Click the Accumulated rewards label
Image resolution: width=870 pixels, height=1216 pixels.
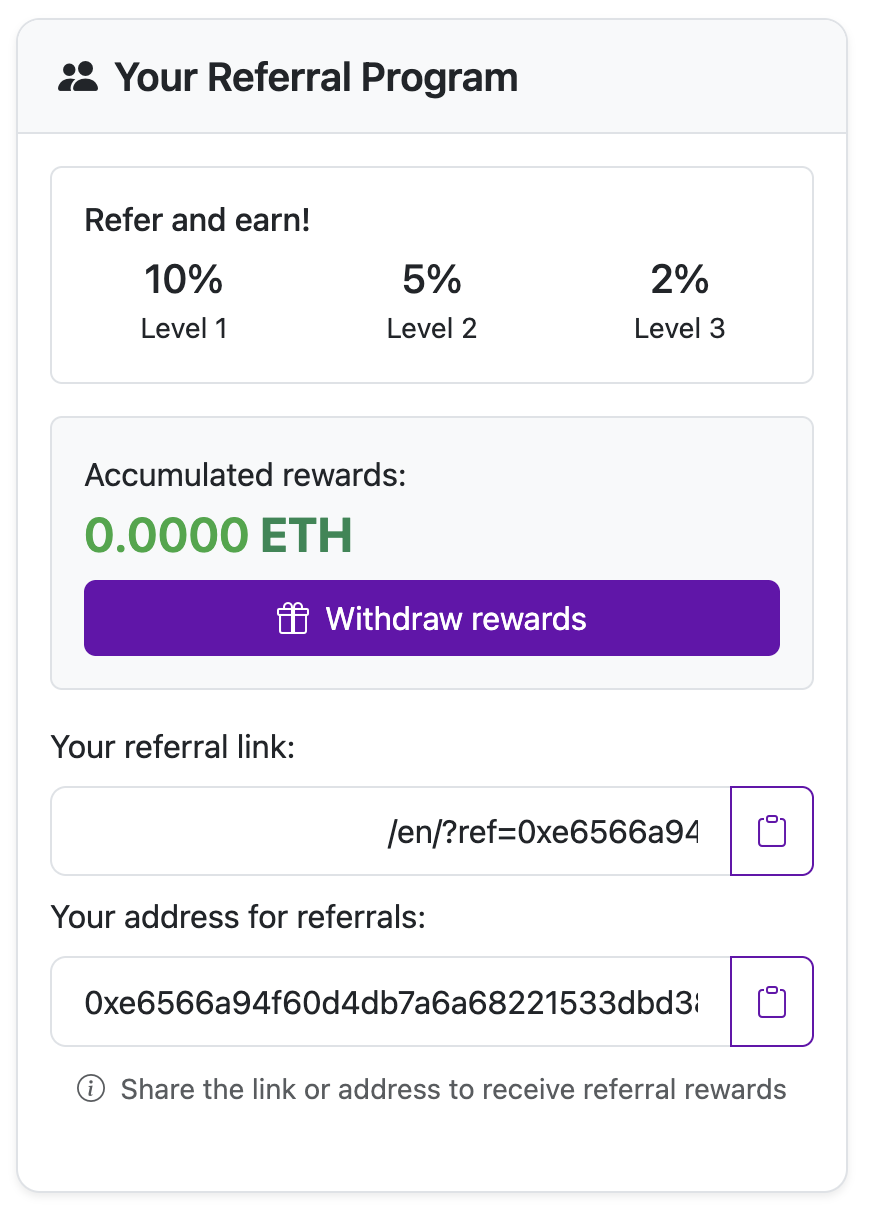click(245, 475)
